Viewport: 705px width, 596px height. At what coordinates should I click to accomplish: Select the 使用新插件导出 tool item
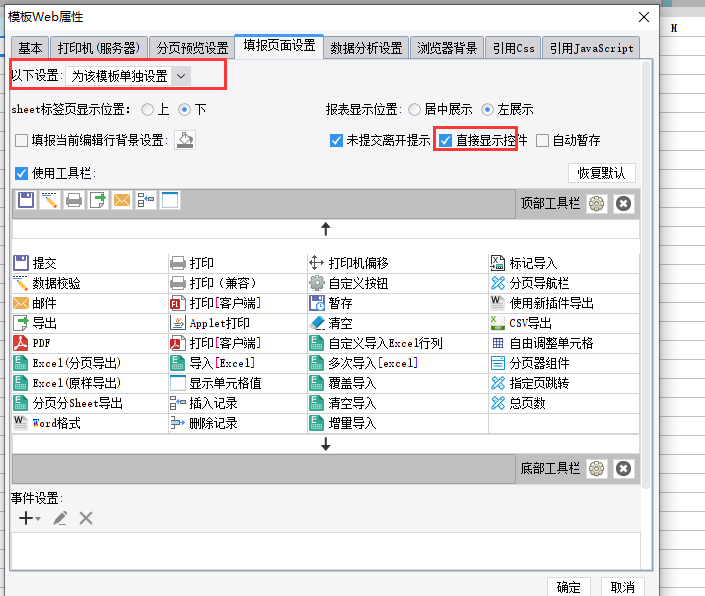point(564,303)
